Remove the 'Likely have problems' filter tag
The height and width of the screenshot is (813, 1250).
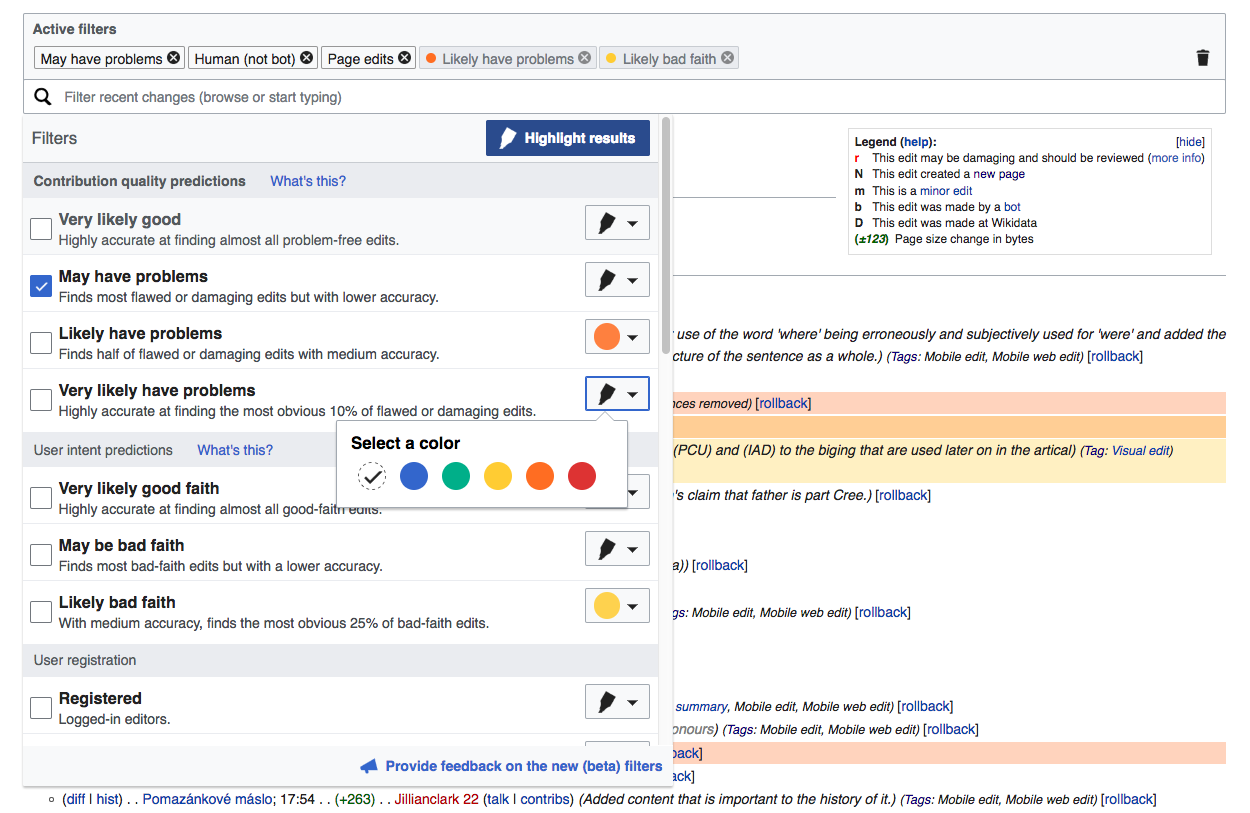tap(585, 58)
